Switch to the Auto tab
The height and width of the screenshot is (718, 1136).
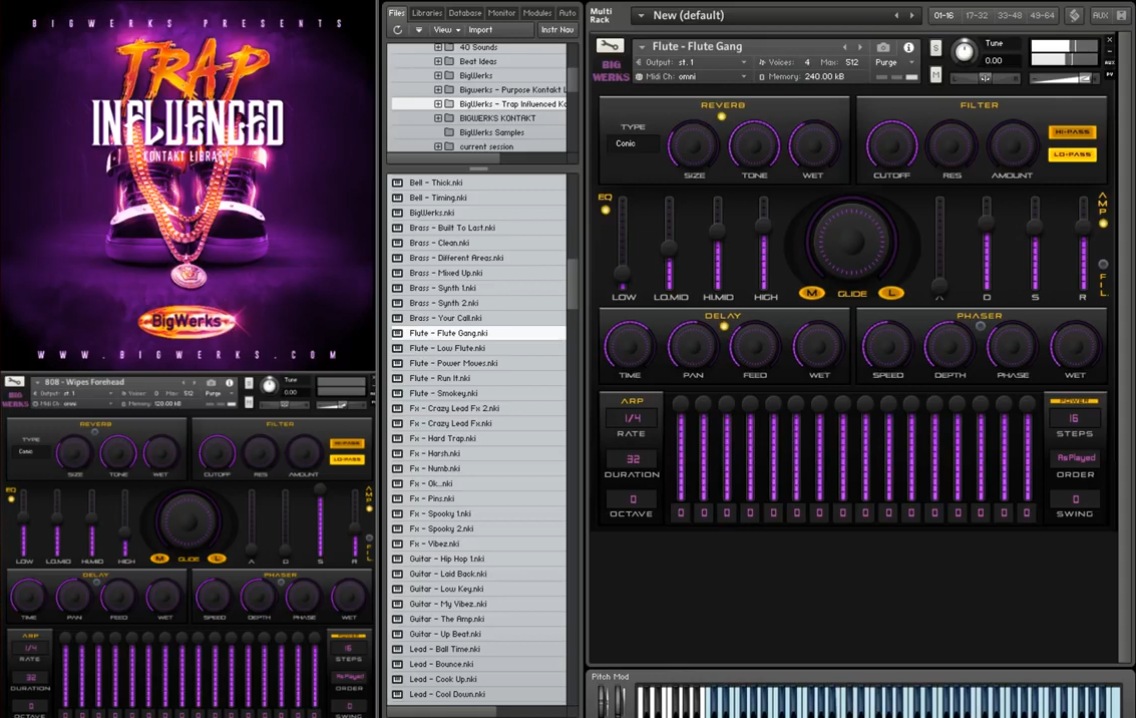[567, 13]
